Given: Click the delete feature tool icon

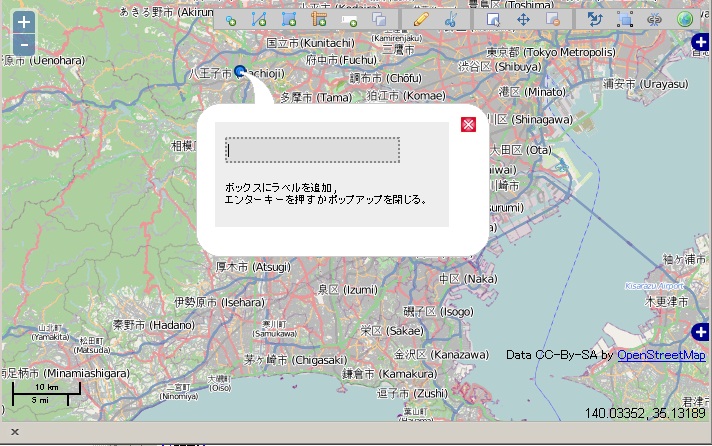Looking at the screenshot, I should click(x=552, y=19).
